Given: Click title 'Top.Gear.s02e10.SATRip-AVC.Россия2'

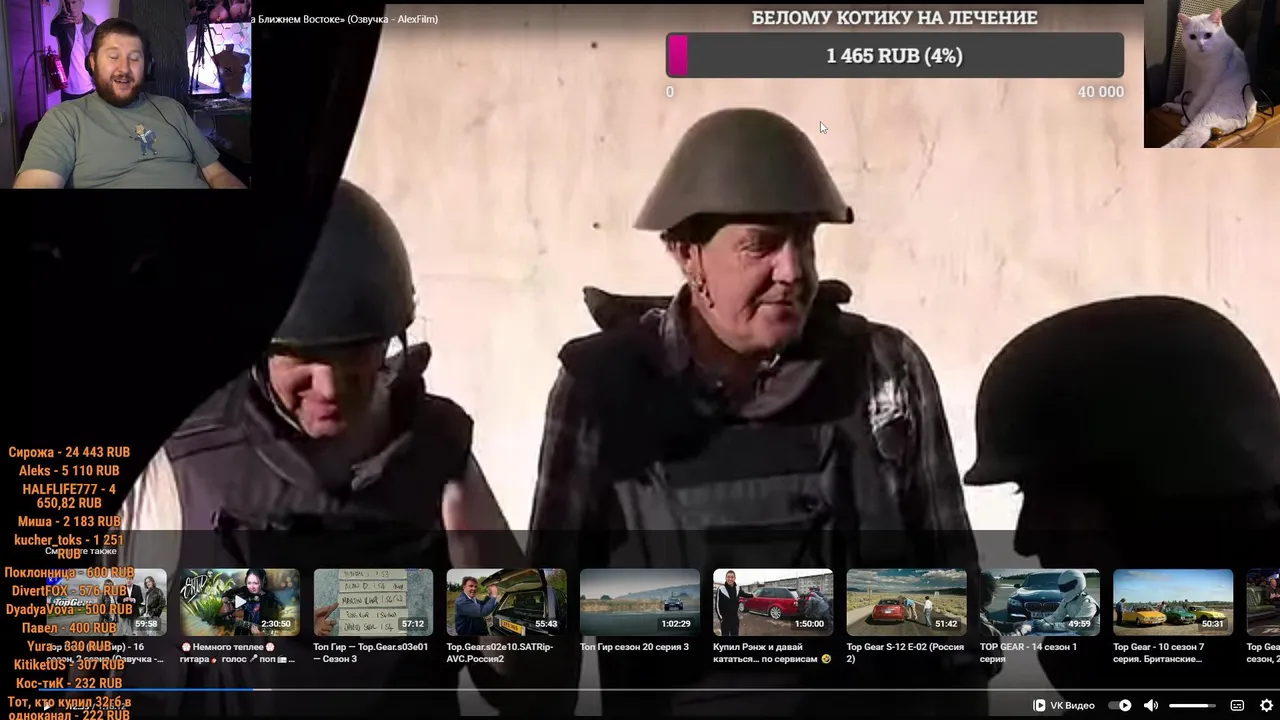Looking at the screenshot, I should pos(500,653).
